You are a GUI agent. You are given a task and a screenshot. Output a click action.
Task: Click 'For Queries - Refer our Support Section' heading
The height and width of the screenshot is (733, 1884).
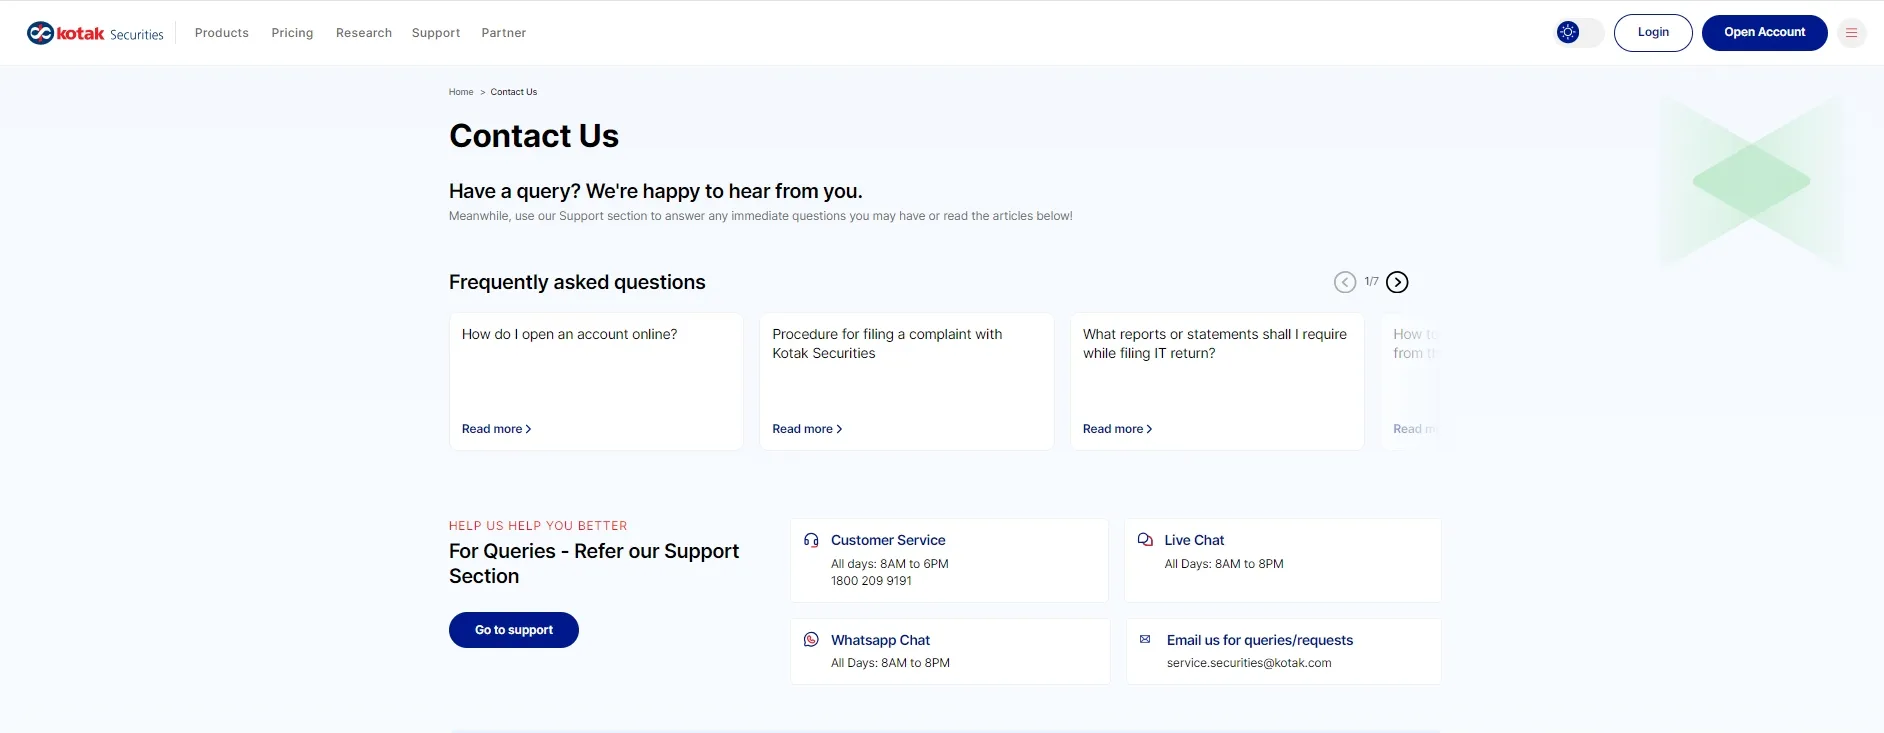pos(594,564)
